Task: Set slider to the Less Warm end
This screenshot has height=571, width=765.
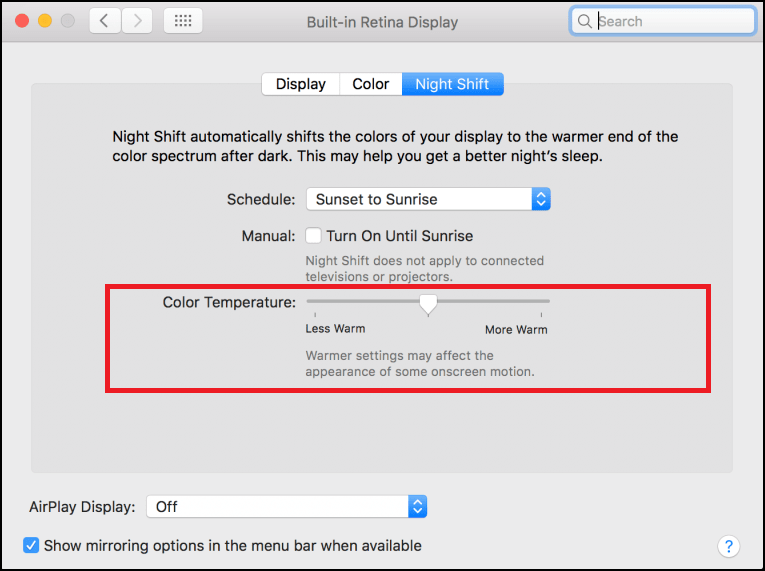Action: pos(308,301)
